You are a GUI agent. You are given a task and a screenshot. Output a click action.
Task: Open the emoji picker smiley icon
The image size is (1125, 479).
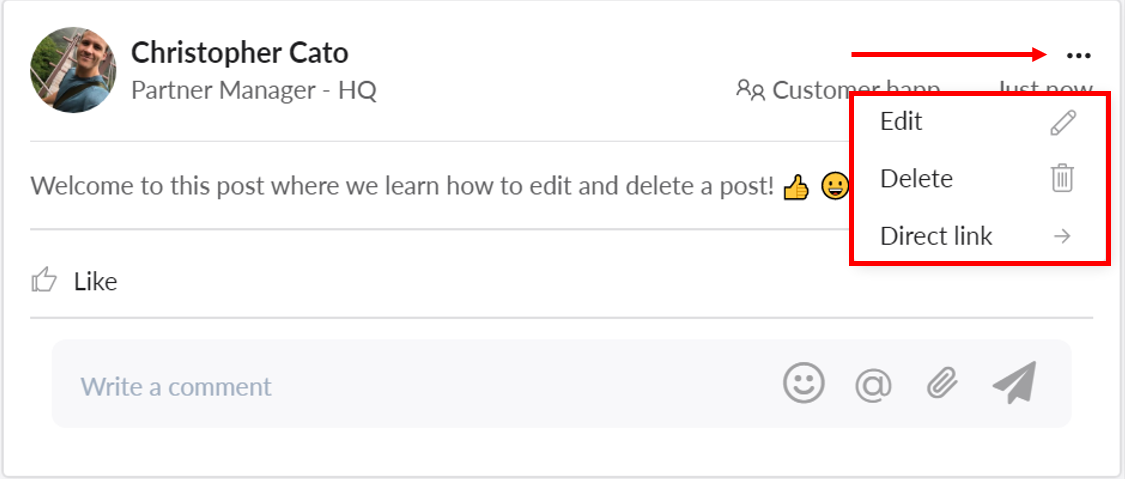pos(804,383)
